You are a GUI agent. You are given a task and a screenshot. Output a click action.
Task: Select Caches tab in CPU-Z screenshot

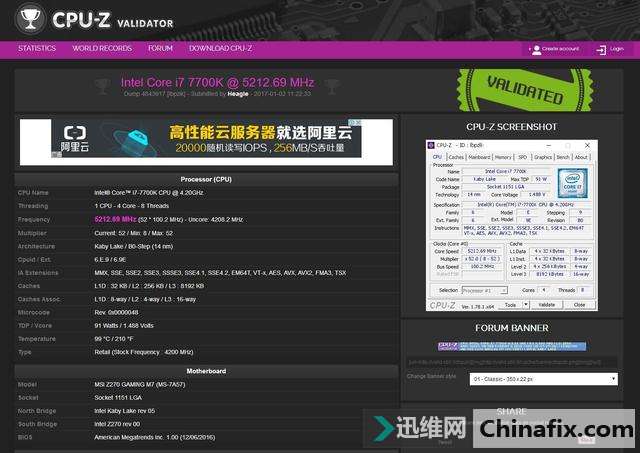[x=456, y=157]
